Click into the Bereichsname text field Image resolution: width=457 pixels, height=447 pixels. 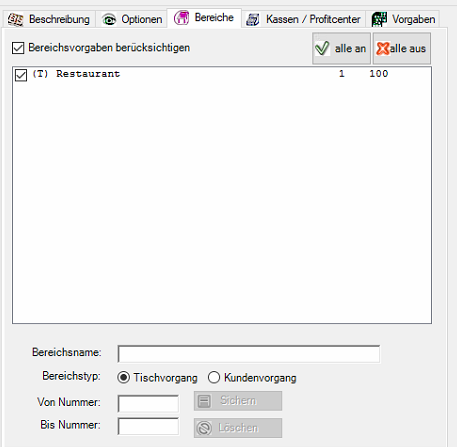pos(249,354)
